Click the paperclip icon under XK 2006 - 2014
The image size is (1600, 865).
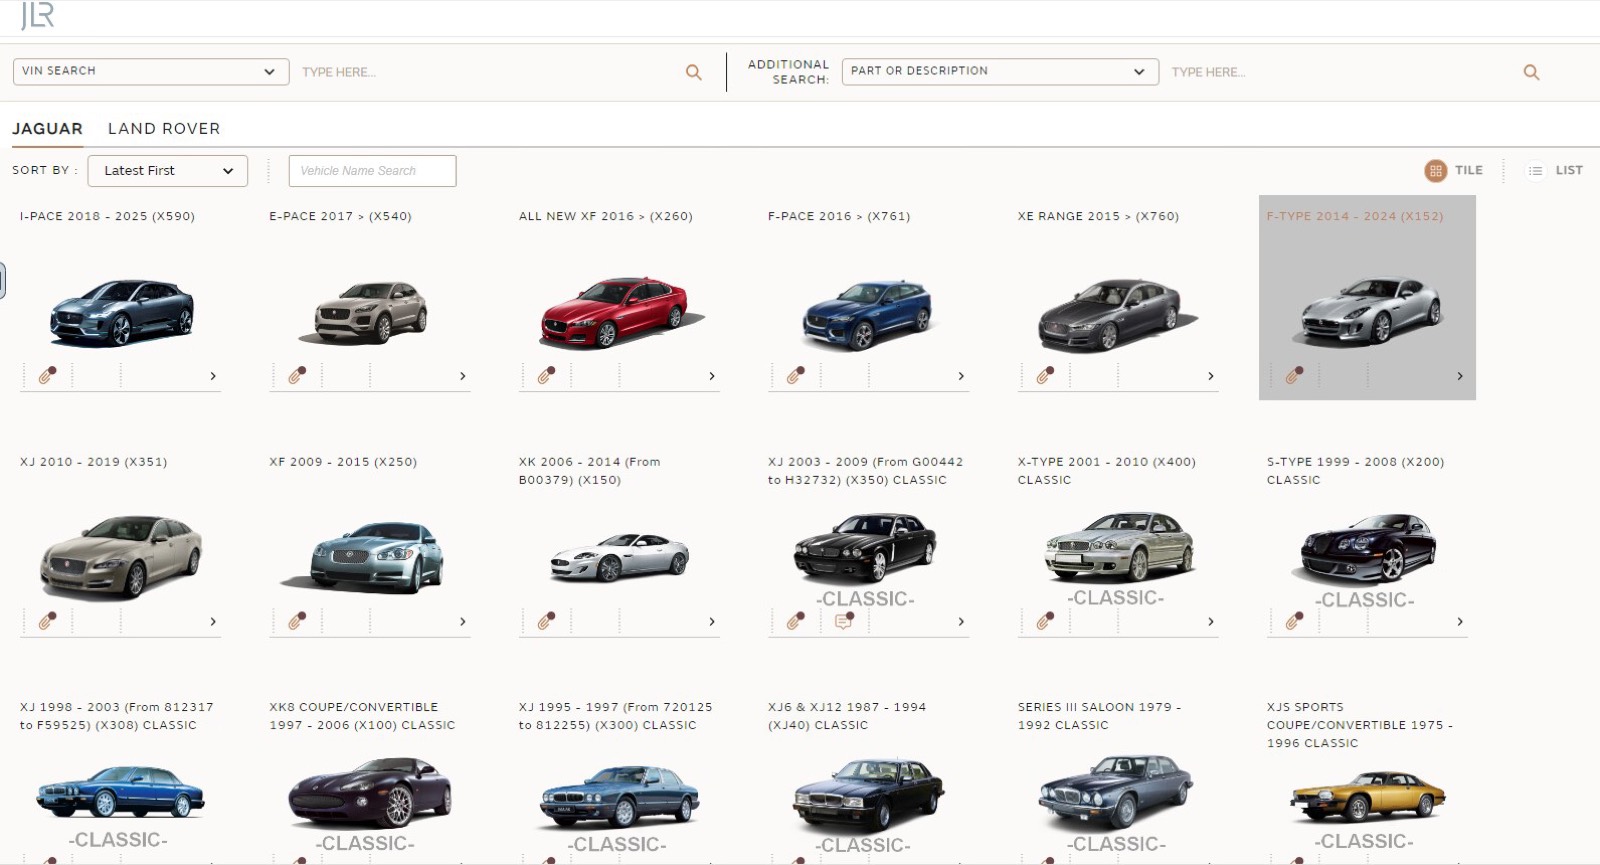[546, 621]
